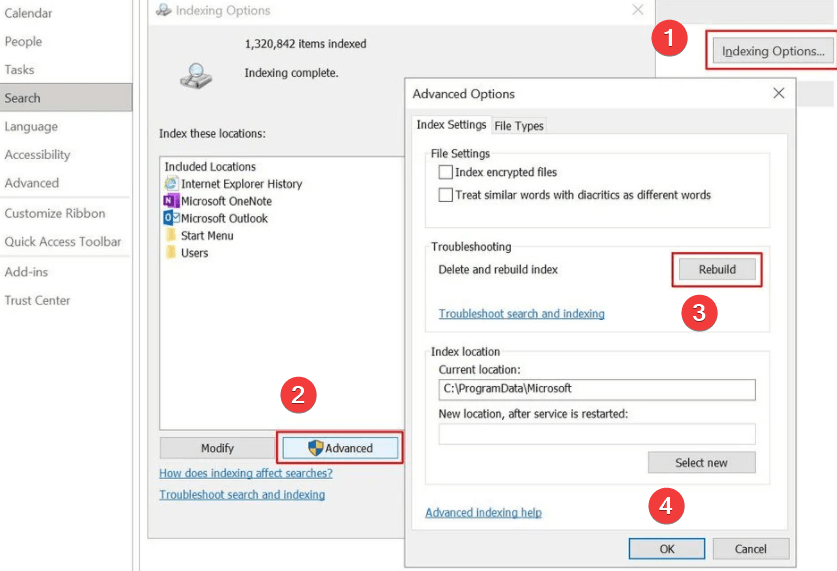Image resolution: width=837 pixels, height=571 pixels.
Task: Switch to the File Types tab
Action: coord(518,125)
